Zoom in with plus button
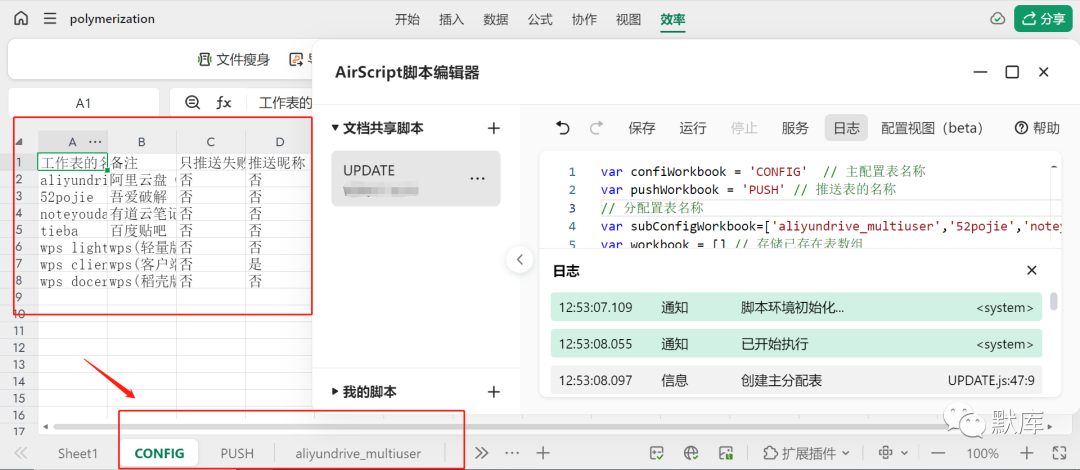This screenshot has height=470, width=1080. [1027, 453]
